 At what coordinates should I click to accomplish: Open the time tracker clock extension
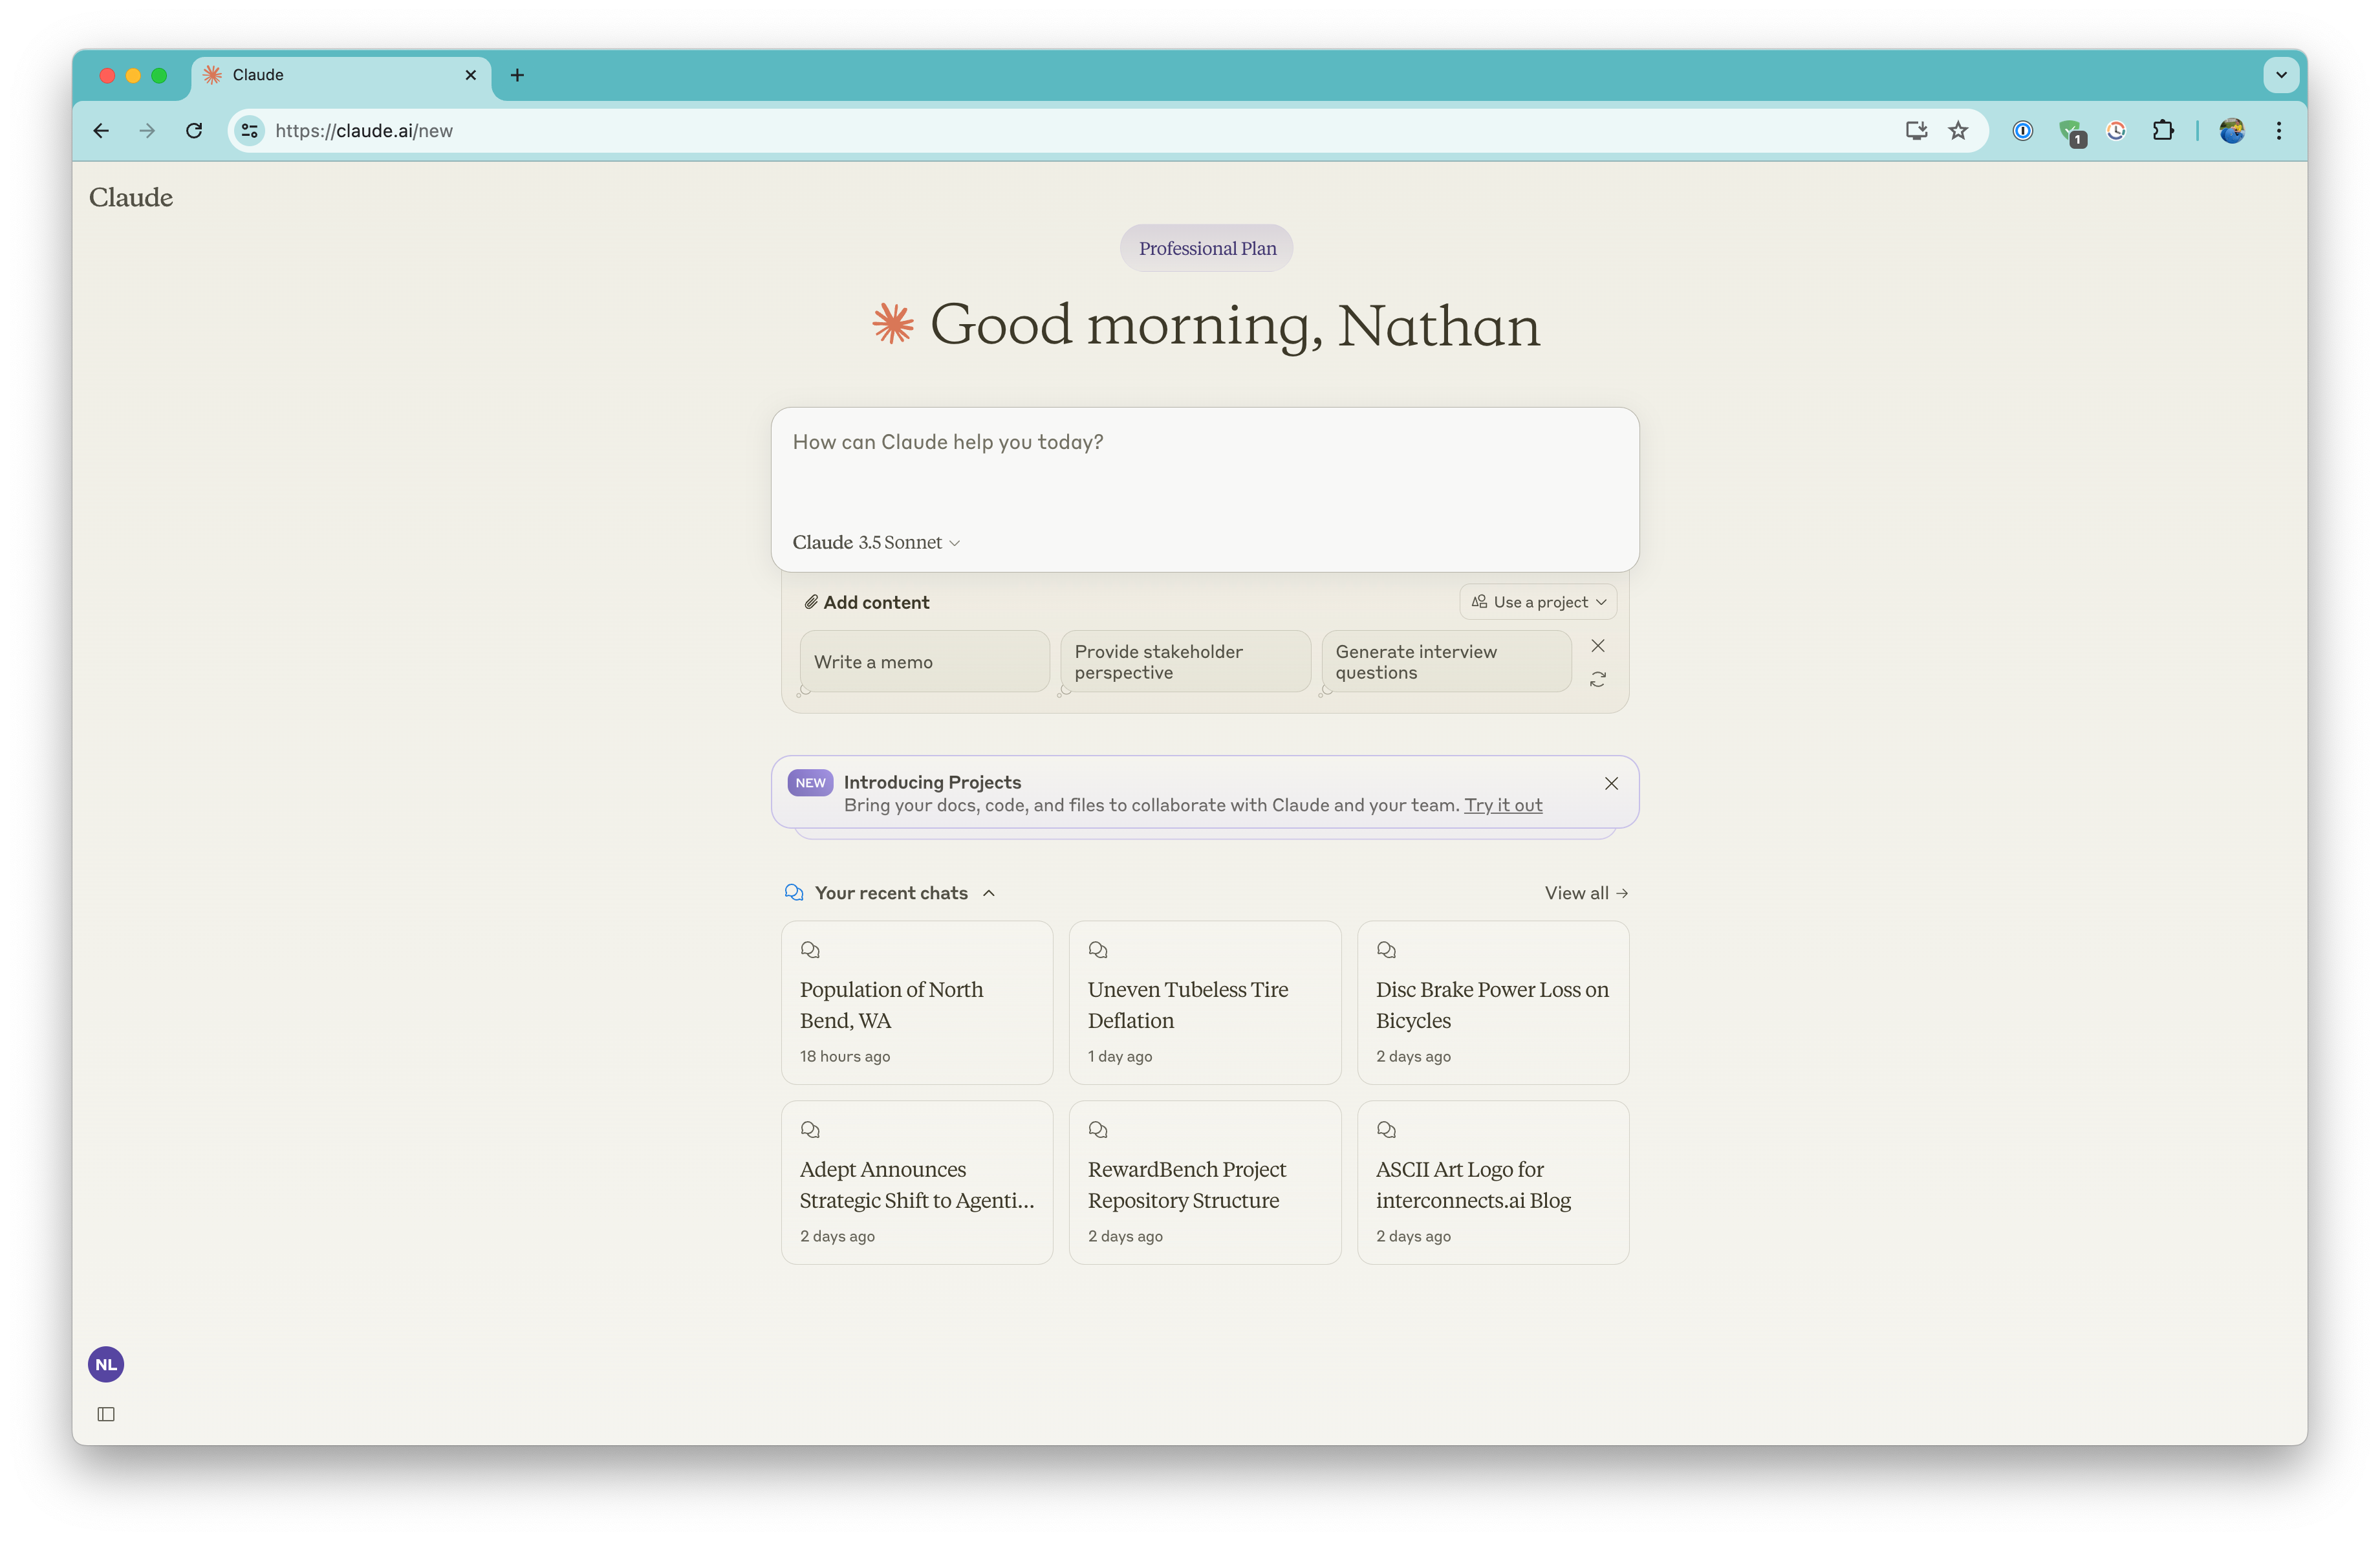[2115, 131]
